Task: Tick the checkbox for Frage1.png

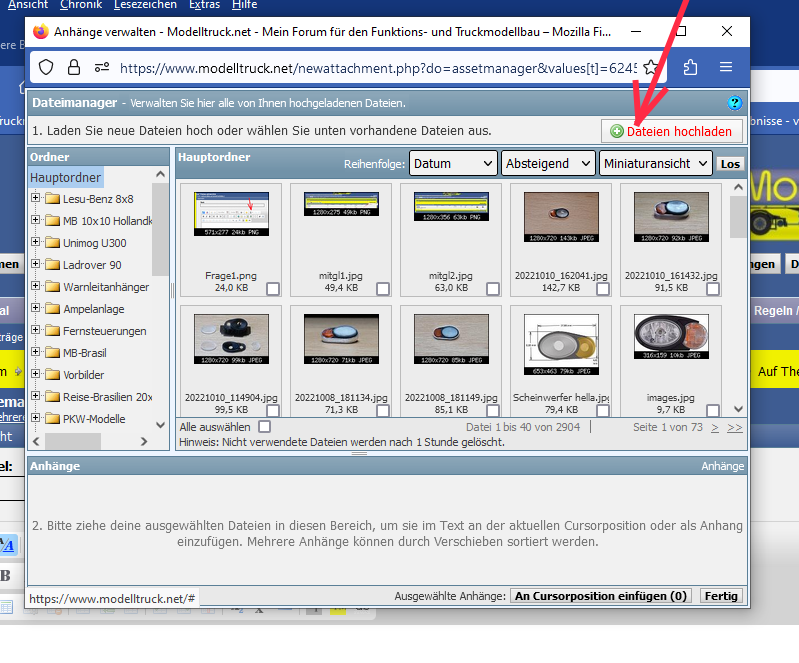Action: click(x=273, y=289)
